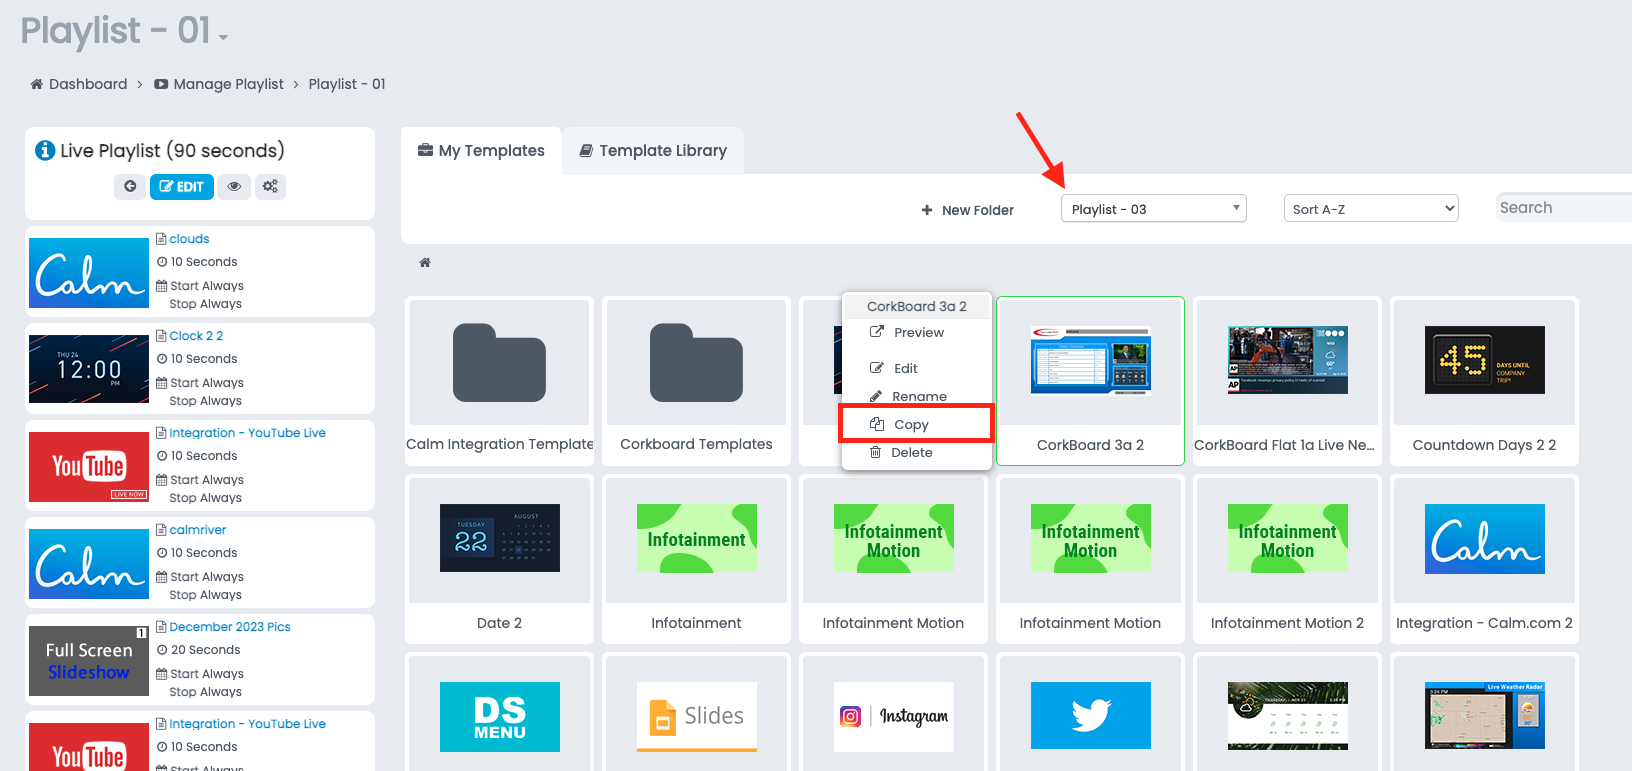Select the DS Menu template icon

(499, 716)
